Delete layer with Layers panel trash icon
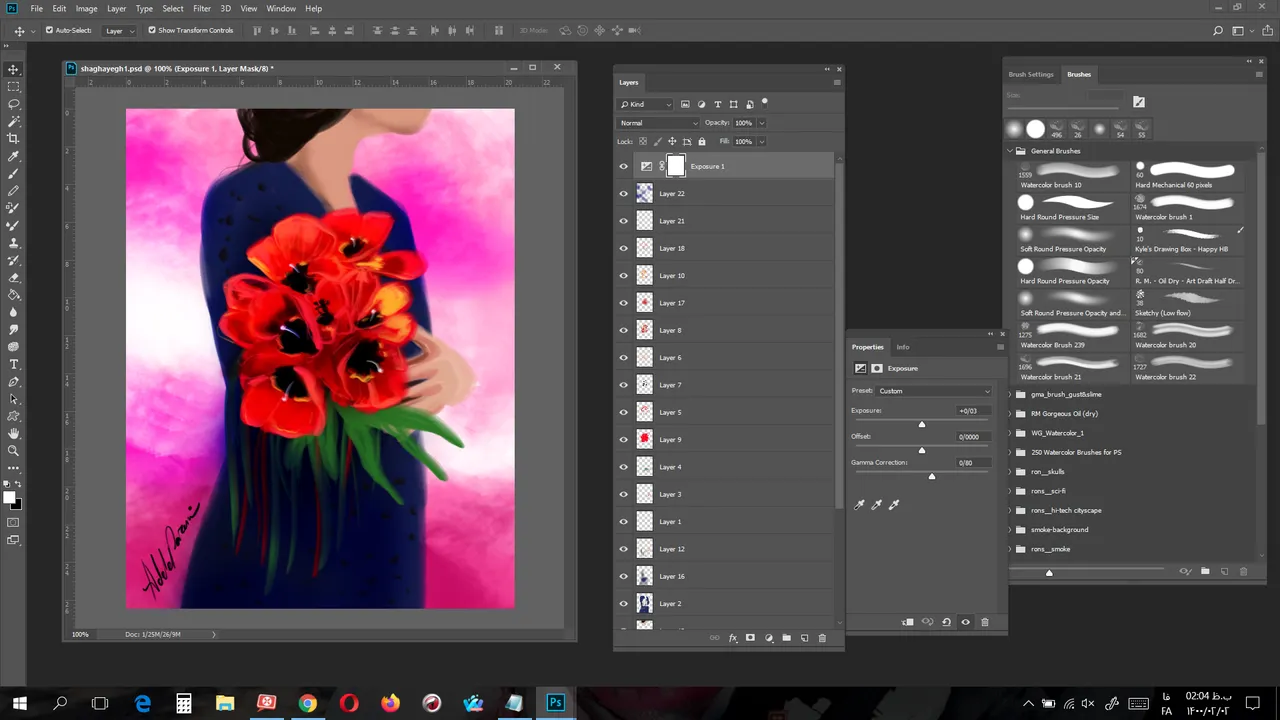 pyautogui.click(x=822, y=637)
